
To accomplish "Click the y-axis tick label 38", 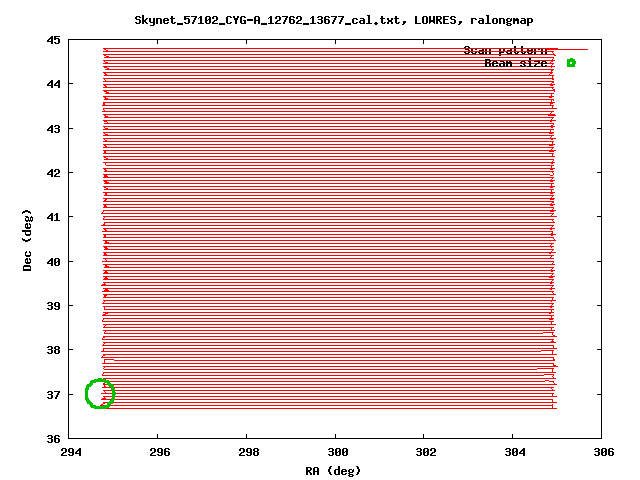I will [53, 350].
